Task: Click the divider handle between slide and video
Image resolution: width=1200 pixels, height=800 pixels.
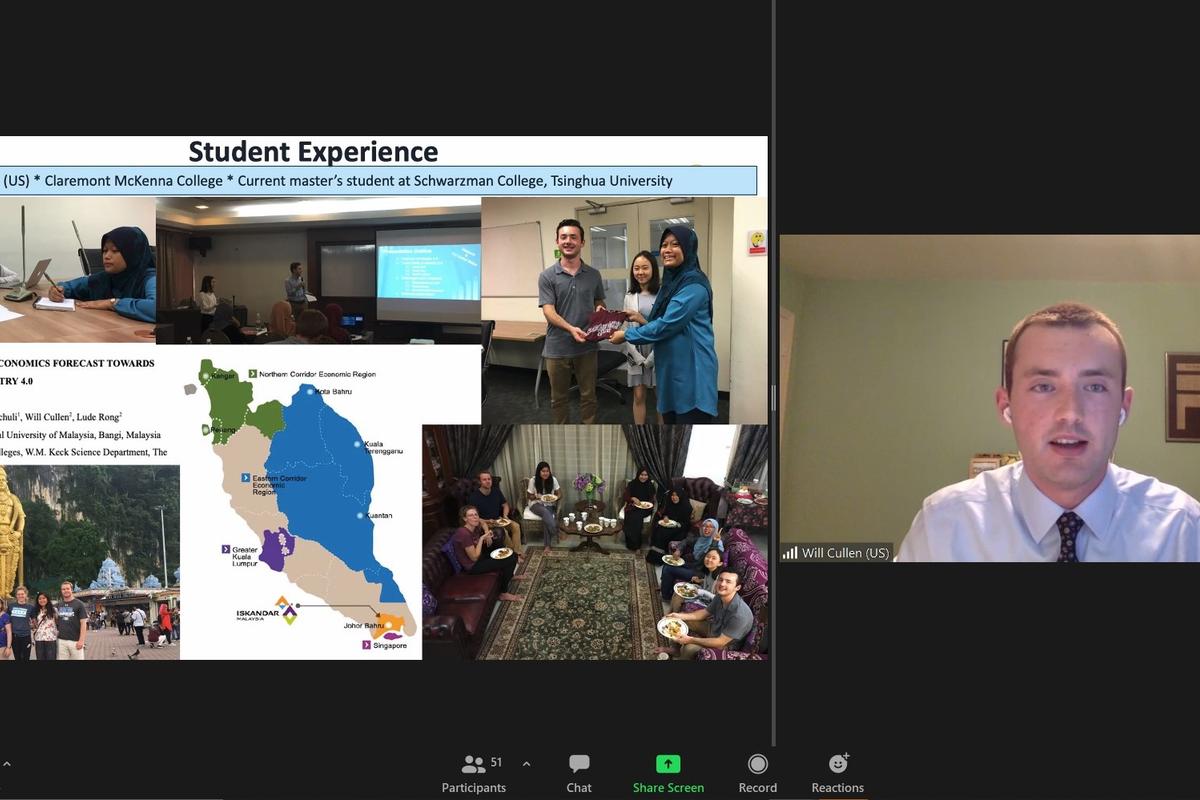Action: [x=773, y=398]
